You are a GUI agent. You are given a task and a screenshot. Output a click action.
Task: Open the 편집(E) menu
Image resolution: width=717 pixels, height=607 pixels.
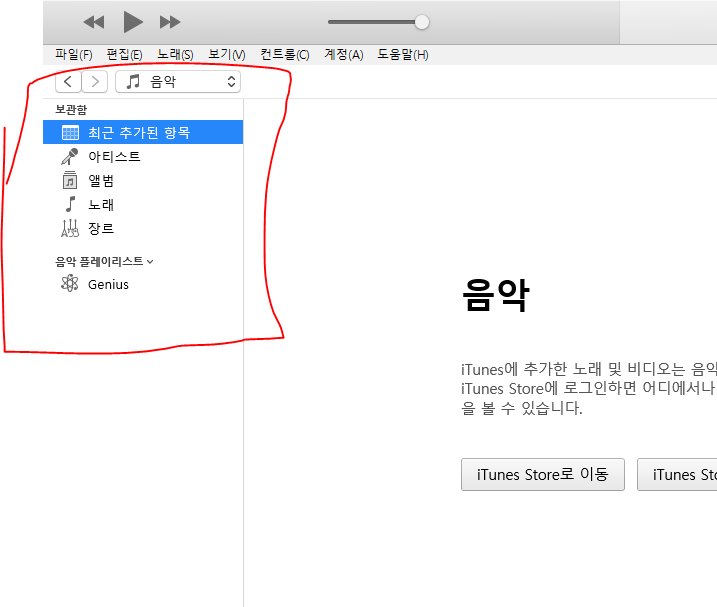124,55
